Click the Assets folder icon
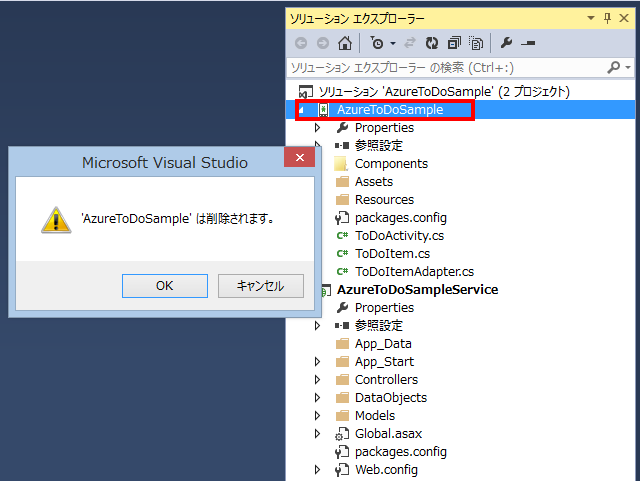 click(342, 182)
